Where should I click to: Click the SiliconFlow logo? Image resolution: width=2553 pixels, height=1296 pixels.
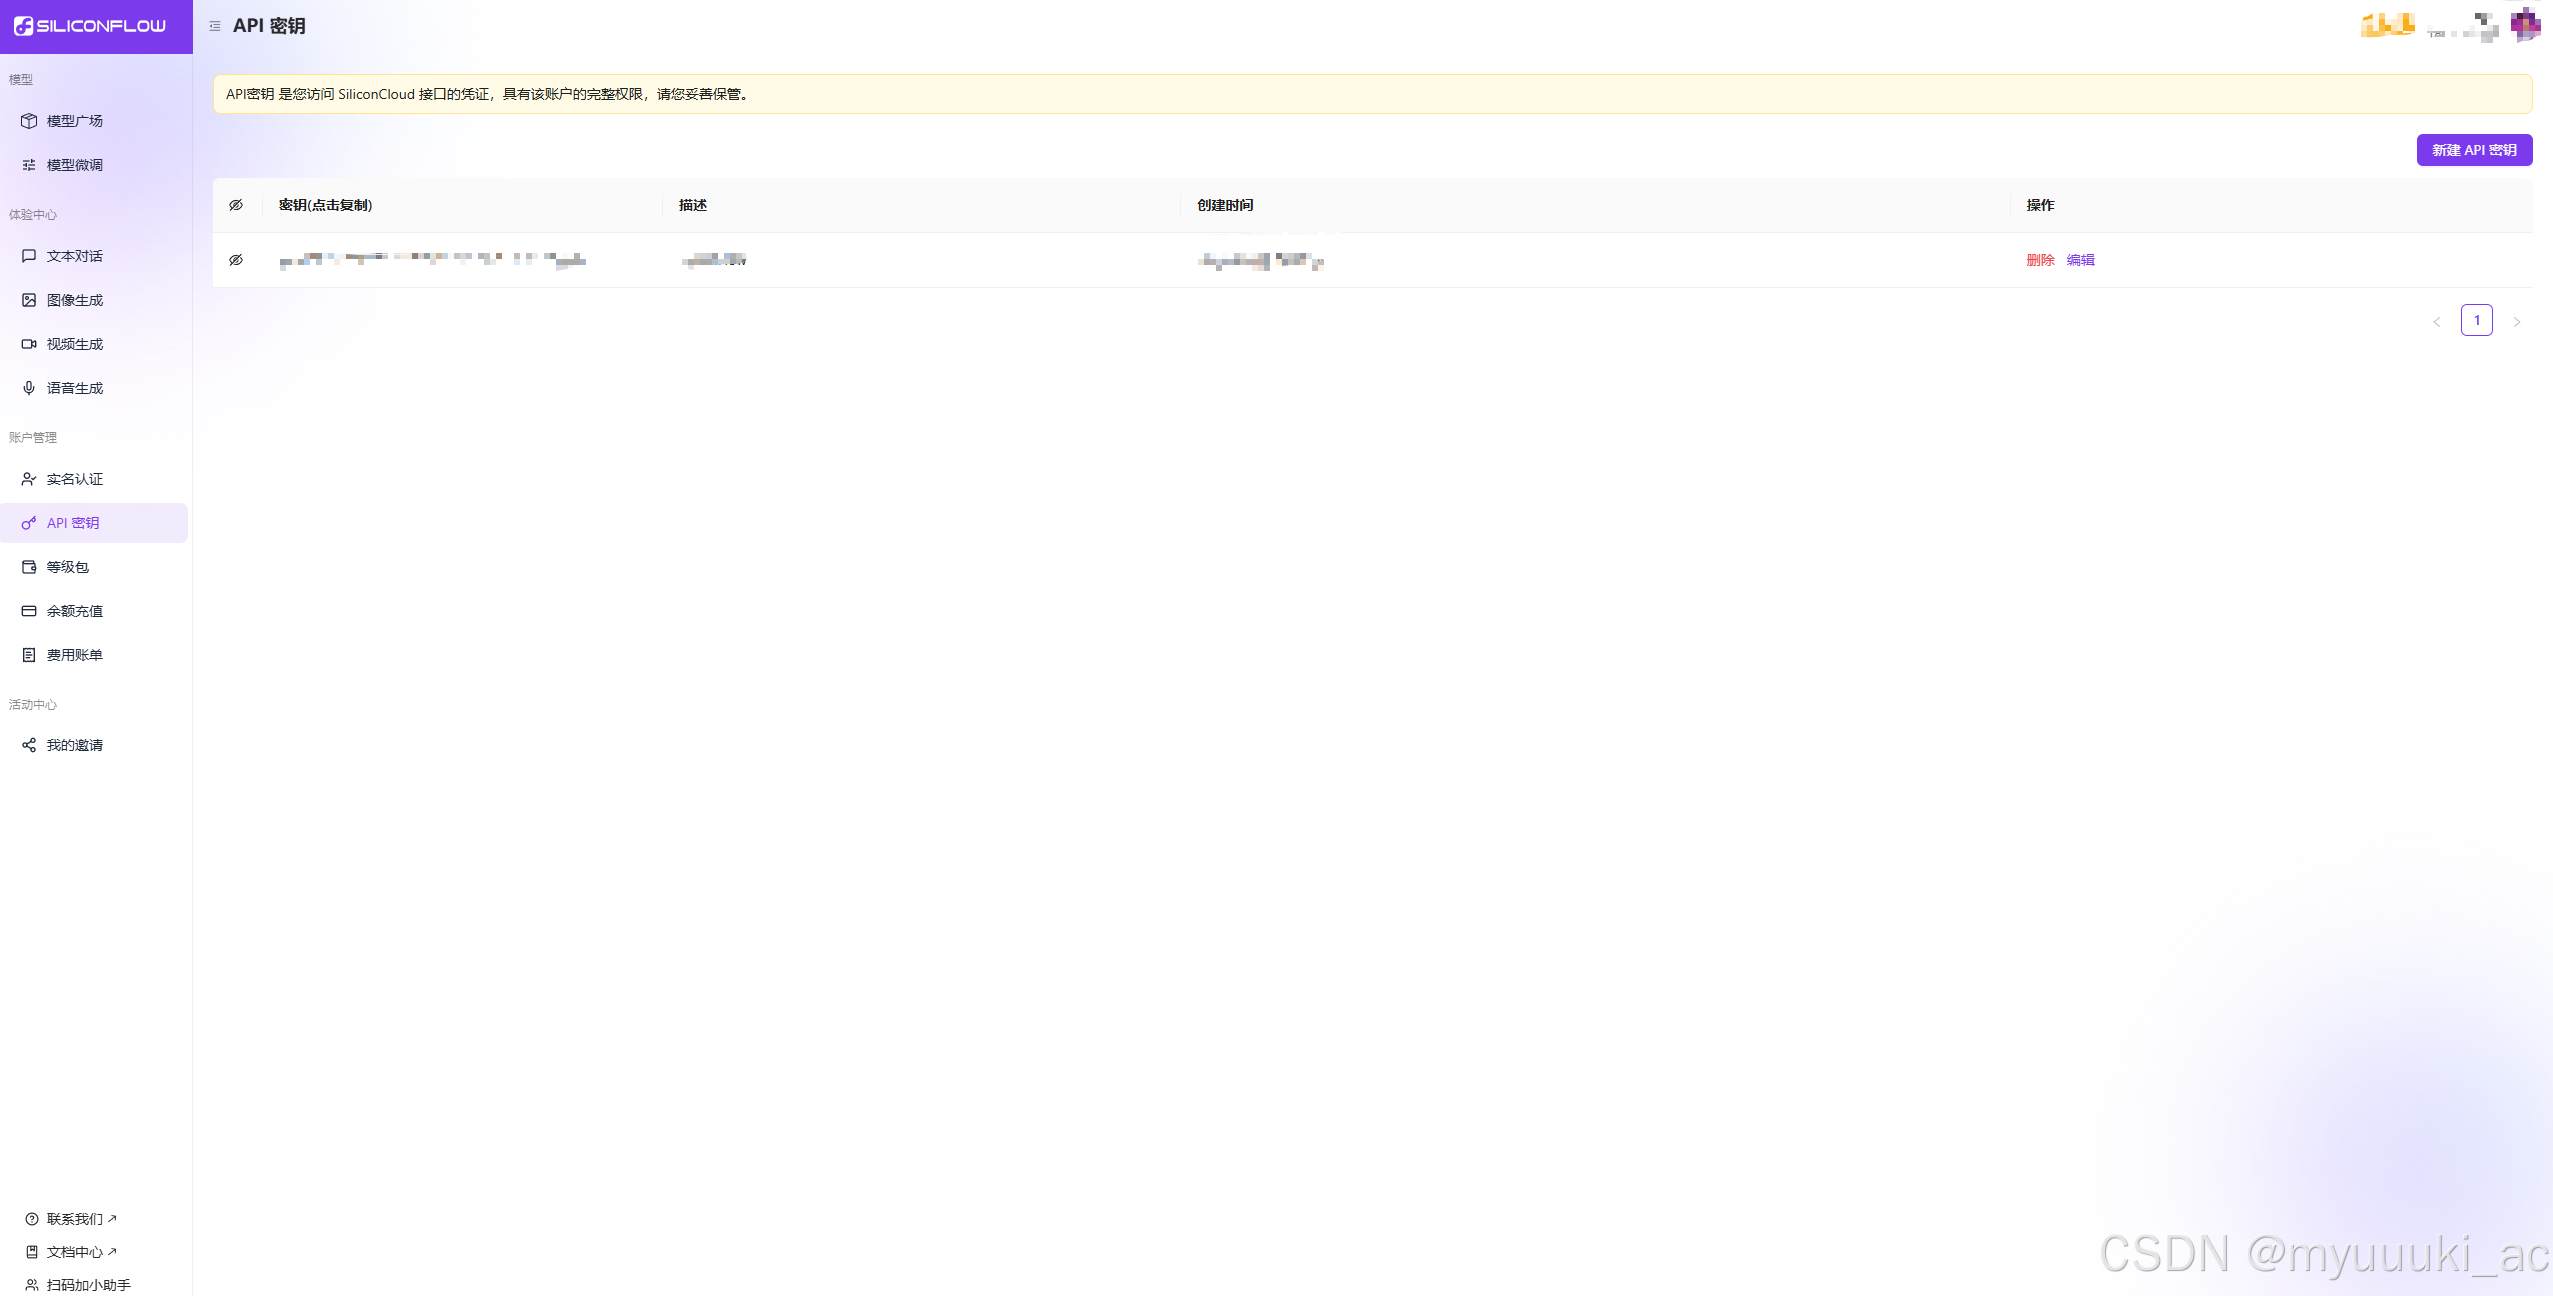90,26
